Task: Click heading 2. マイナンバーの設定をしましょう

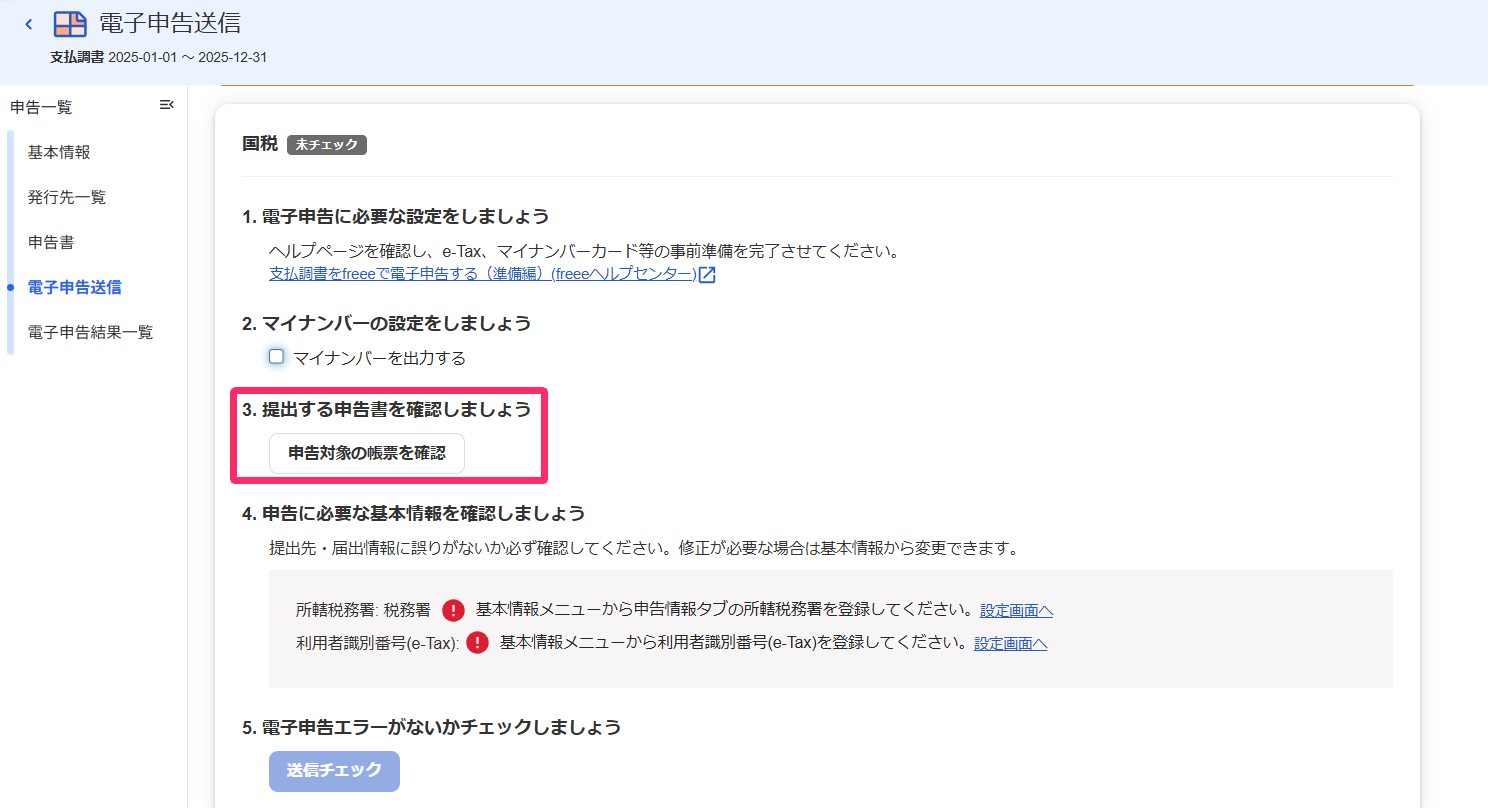Action: coord(386,324)
